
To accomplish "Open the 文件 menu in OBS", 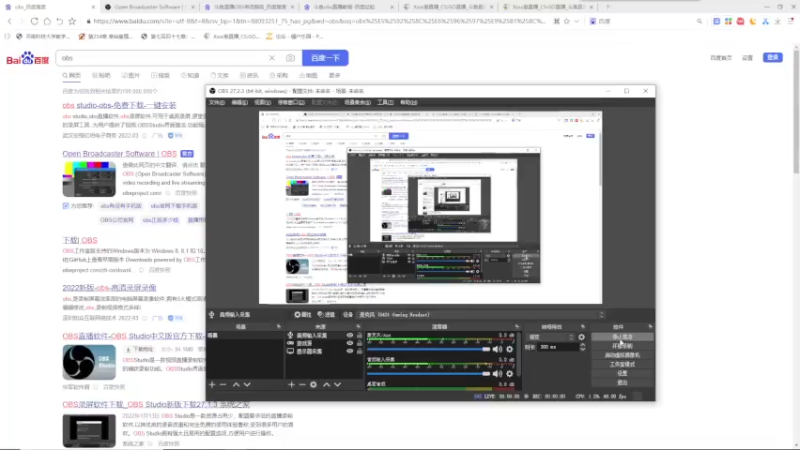I will (217, 103).
